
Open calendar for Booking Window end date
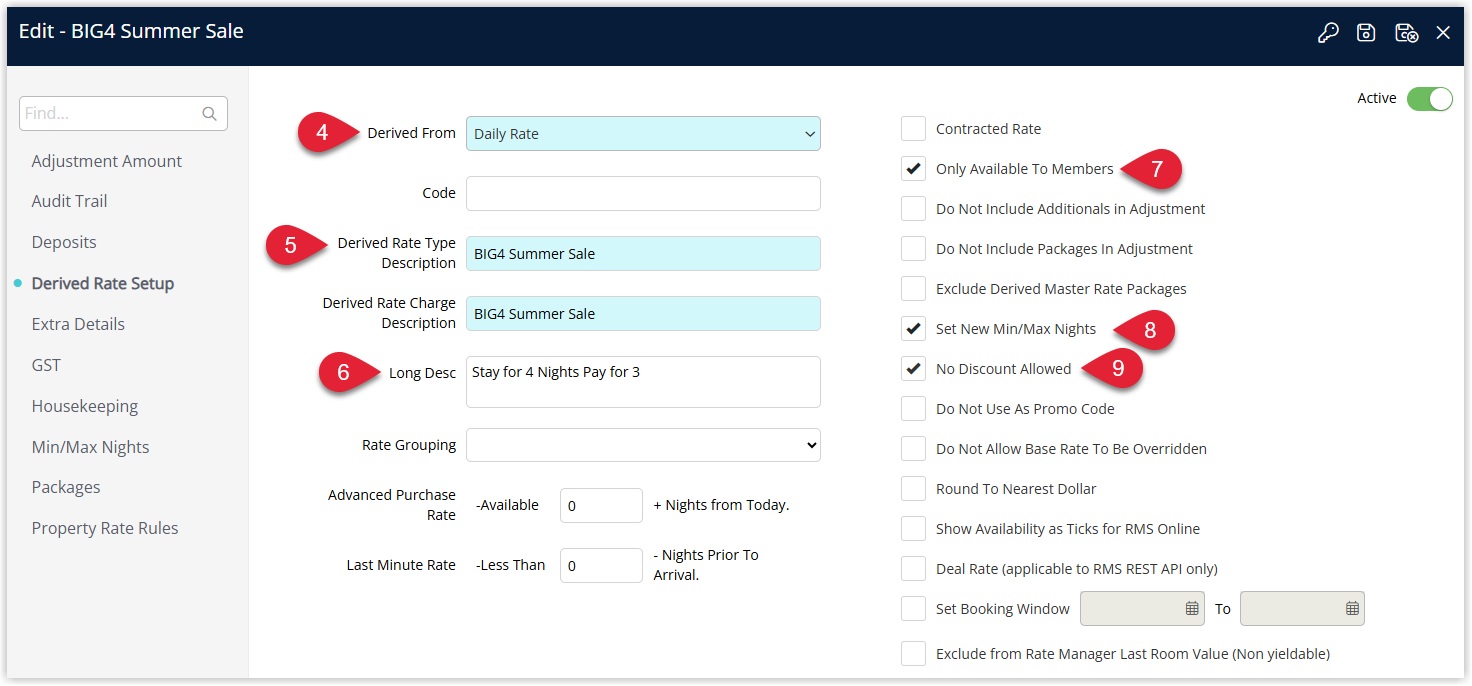[1352, 608]
